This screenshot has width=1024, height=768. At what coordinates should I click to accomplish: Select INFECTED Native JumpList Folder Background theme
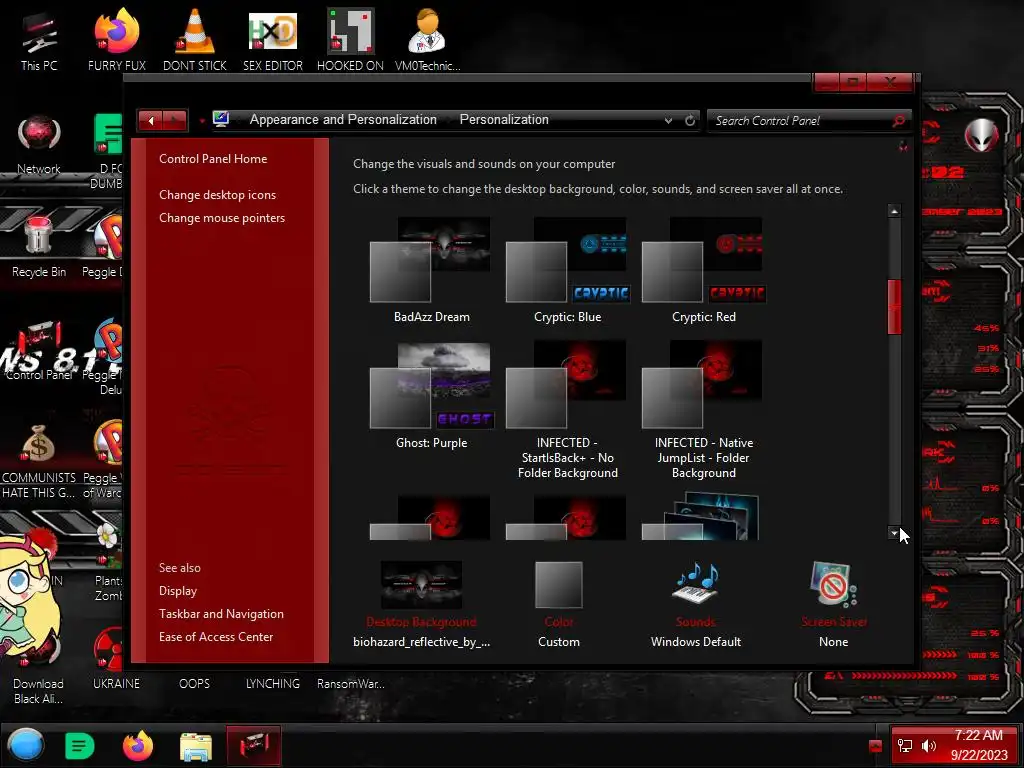[703, 410]
